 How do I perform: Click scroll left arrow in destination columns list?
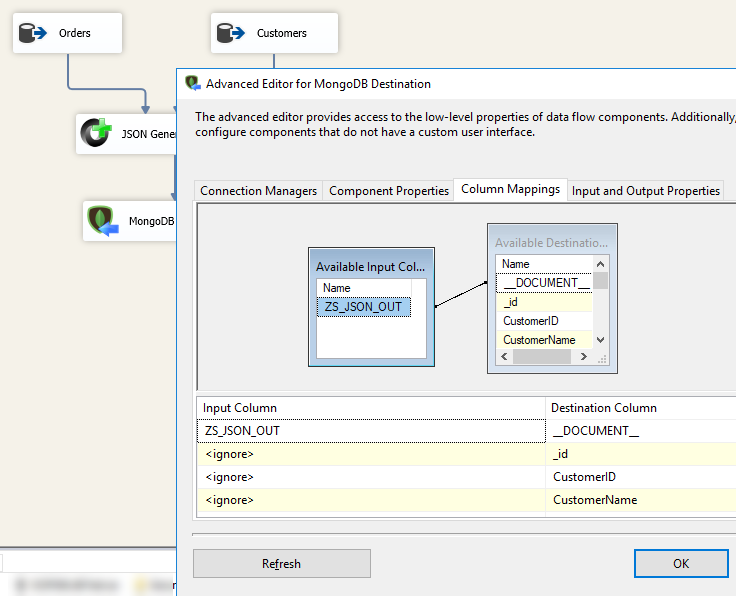(x=504, y=357)
